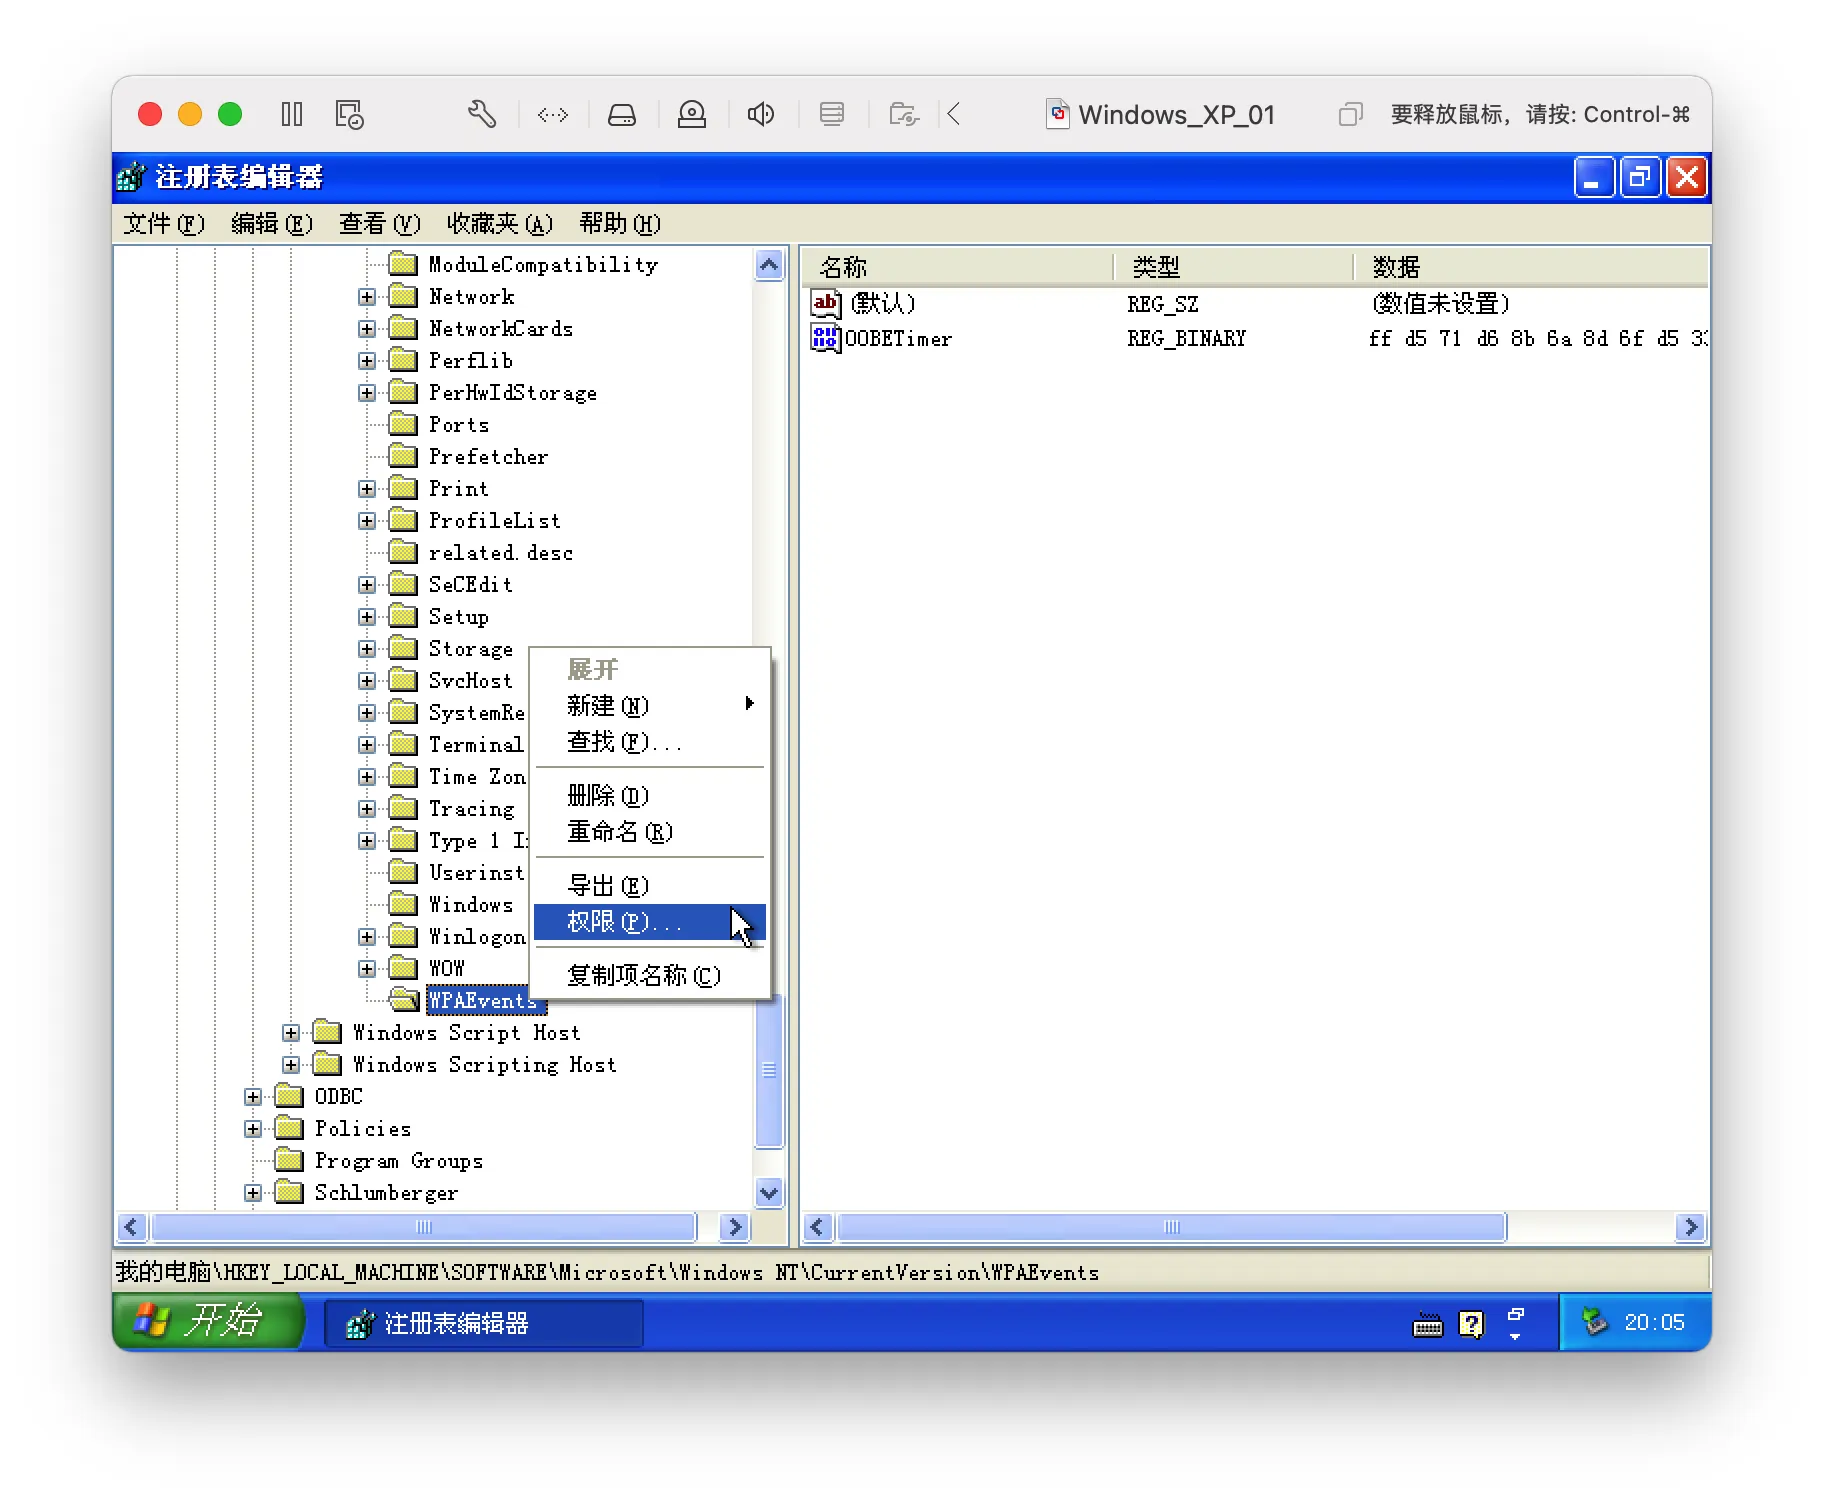Pause the virtual machine from the toolbar
1824x1500 pixels.
292,114
